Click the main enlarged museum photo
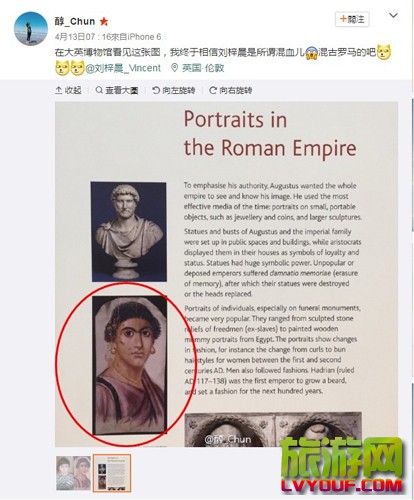The width and height of the screenshot is (414, 500). pyautogui.click(x=226, y=274)
